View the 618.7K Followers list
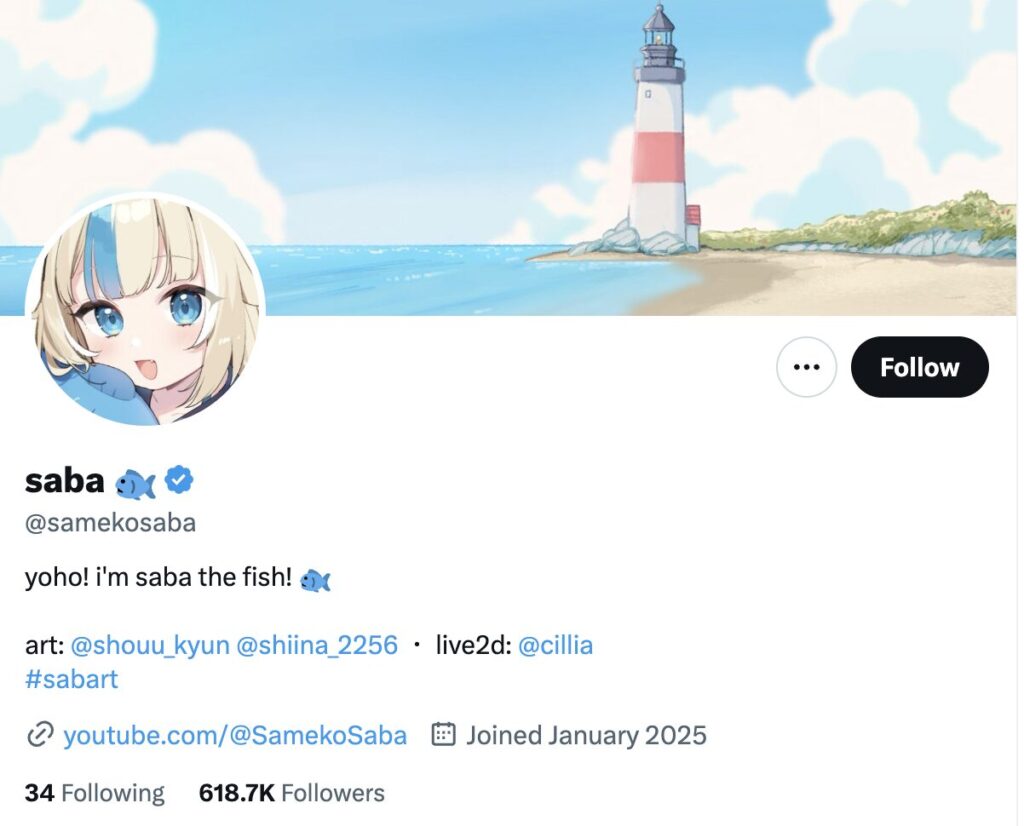The height and width of the screenshot is (826, 1024). [x=292, y=793]
